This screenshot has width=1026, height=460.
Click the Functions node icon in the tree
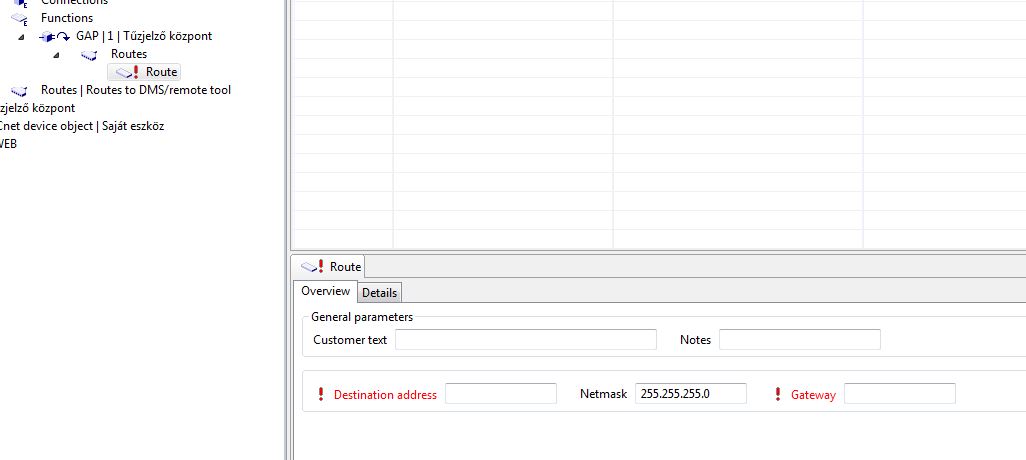19,18
